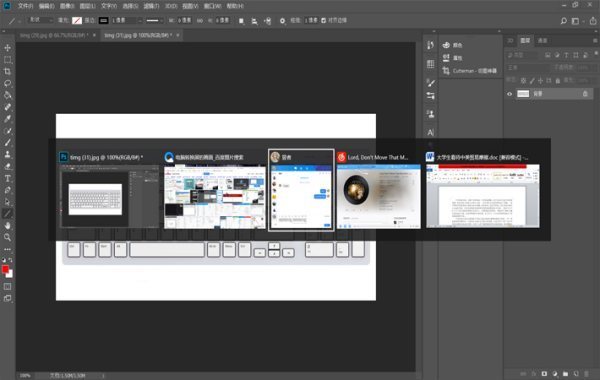The image size is (600, 380).
Task: Select the Eraser tool
Action: 7,166
